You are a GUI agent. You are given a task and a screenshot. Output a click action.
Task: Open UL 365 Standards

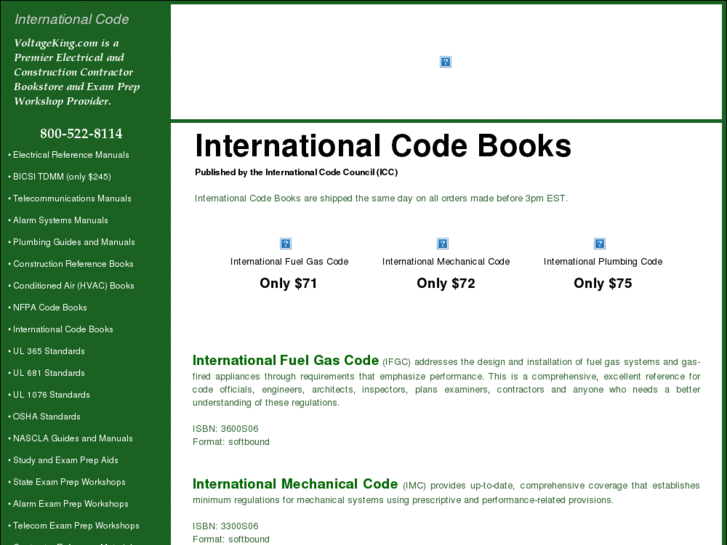(49, 351)
